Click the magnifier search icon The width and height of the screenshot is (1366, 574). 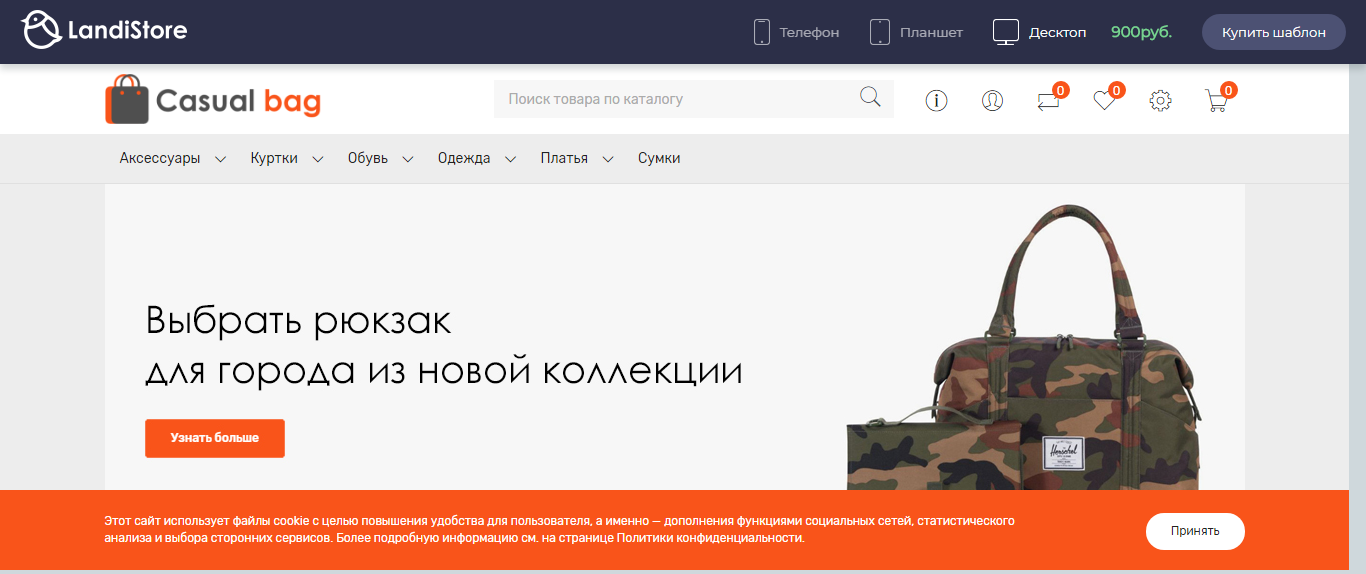[870, 97]
